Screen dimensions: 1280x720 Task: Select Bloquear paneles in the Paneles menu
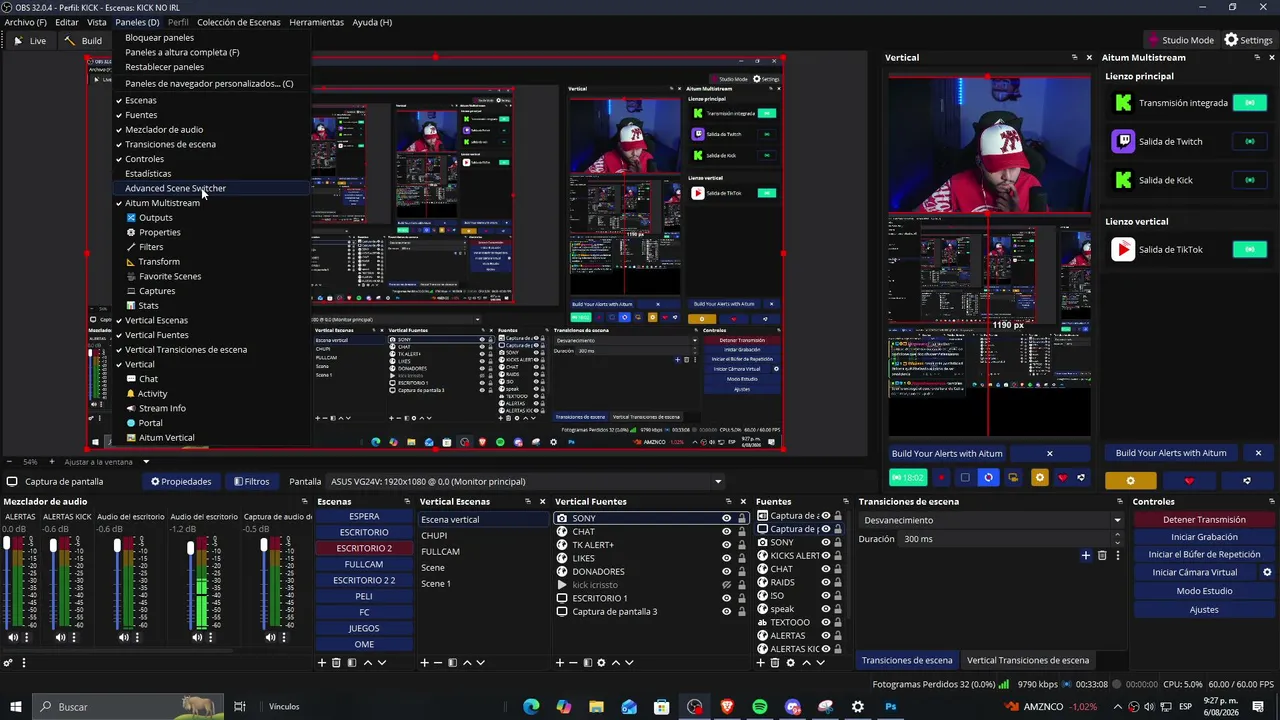(159, 38)
